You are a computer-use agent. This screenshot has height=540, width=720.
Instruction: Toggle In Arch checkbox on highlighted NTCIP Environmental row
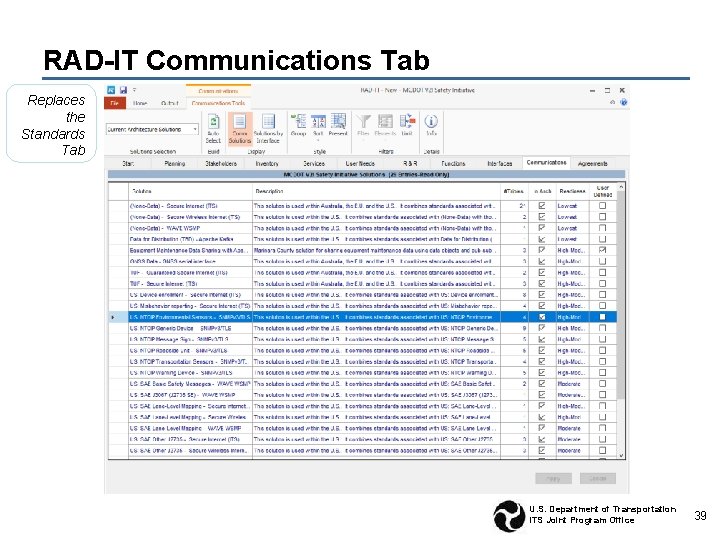542,317
